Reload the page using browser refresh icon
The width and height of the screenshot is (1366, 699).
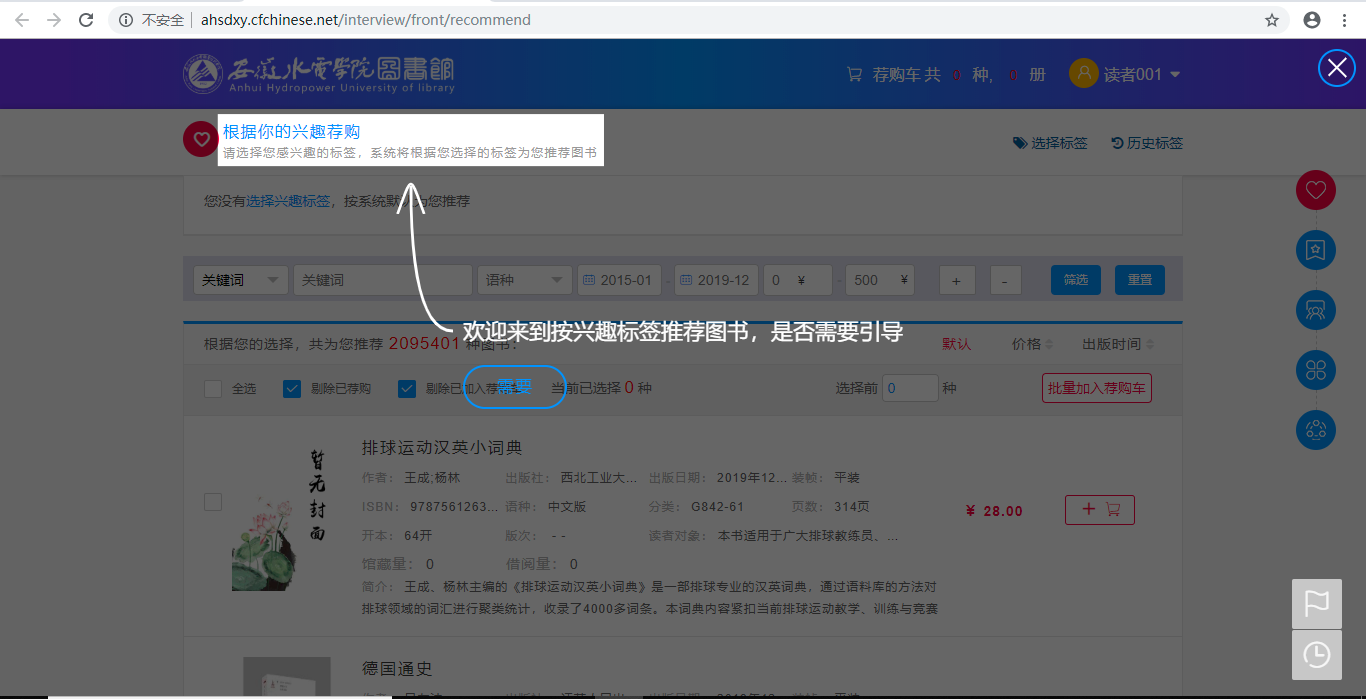[x=86, y=20]
